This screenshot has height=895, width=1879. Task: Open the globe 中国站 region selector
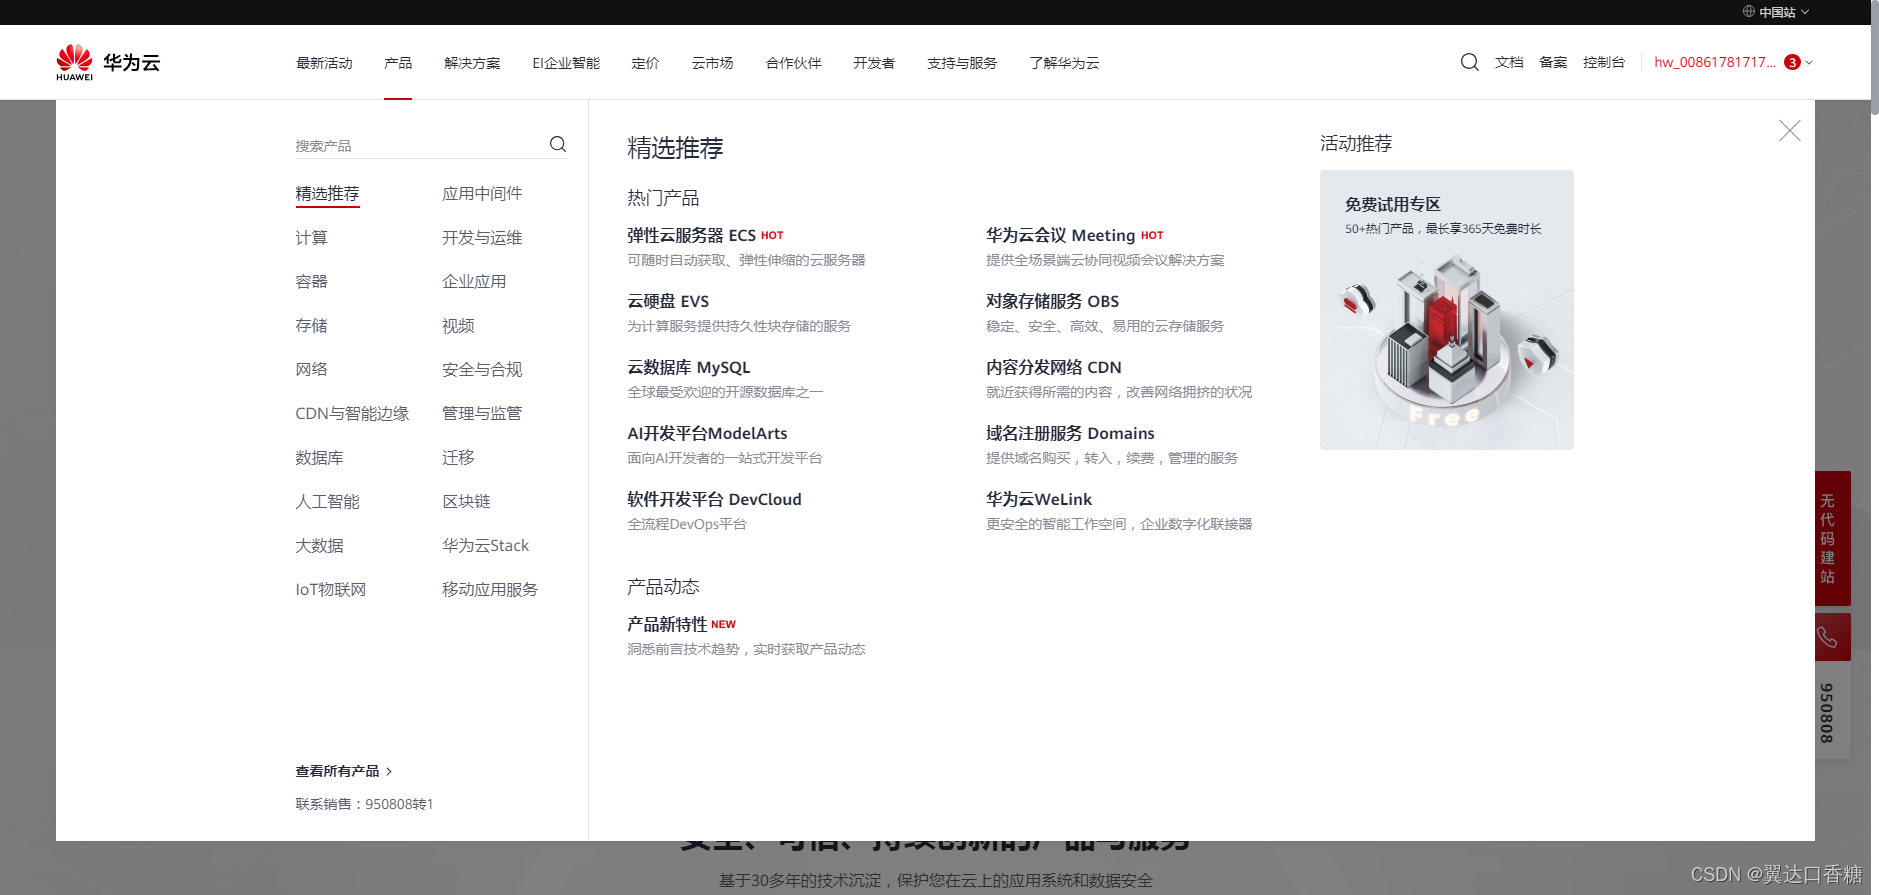tap(1776, 12)
